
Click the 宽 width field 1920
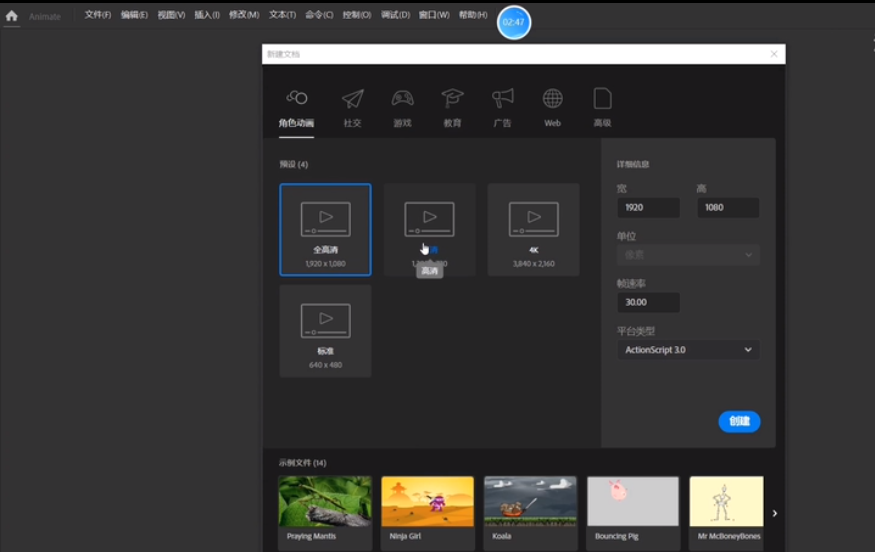[648, 208]
